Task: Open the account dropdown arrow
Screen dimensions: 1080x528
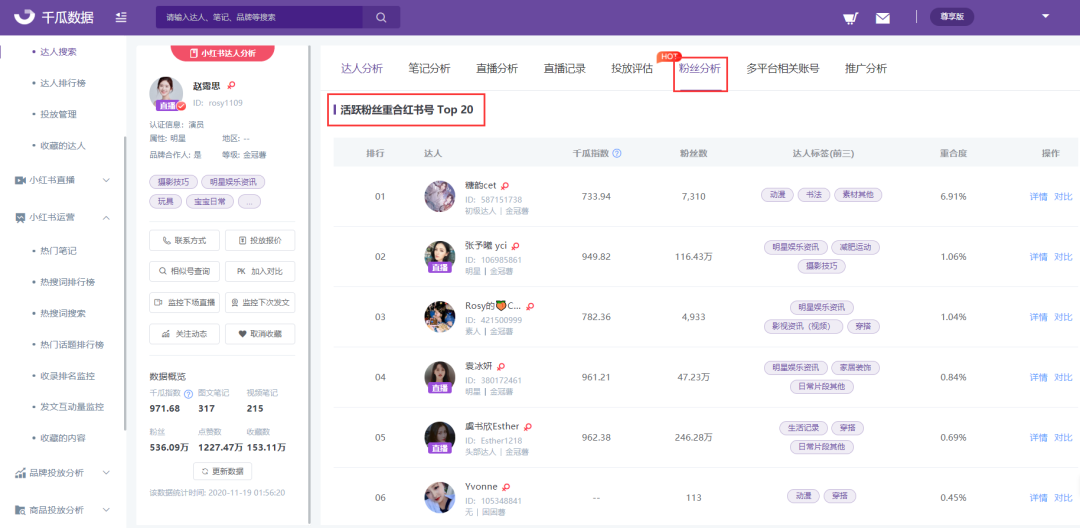Action: [1045, 16]
